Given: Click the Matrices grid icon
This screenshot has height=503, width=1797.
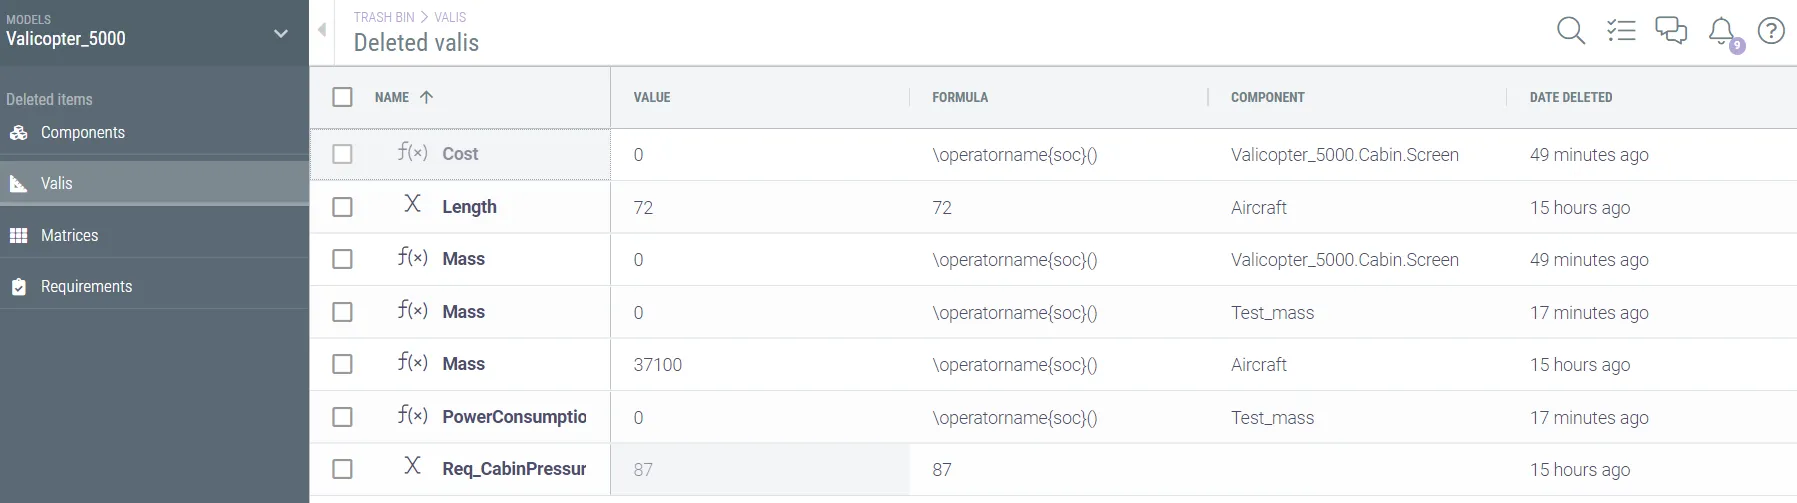Looking at the screenshot, I should point(19,236).
